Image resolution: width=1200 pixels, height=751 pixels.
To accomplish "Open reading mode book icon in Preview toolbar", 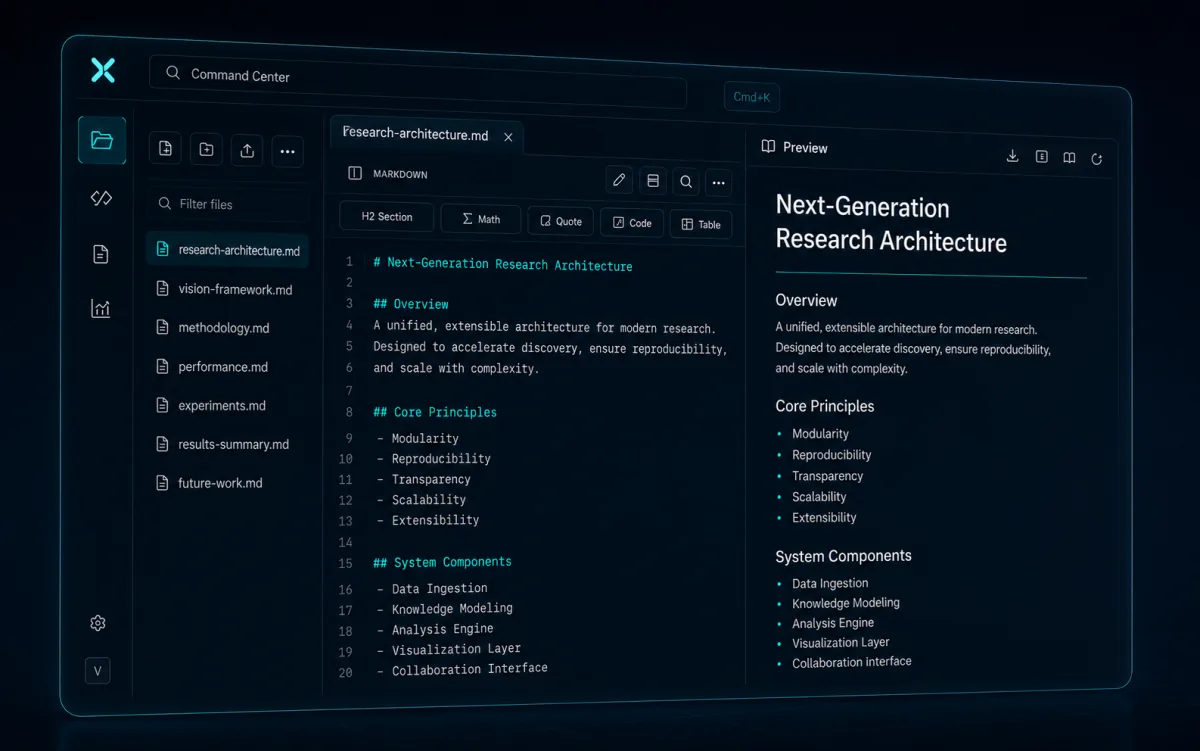I will coord(1069,158).
